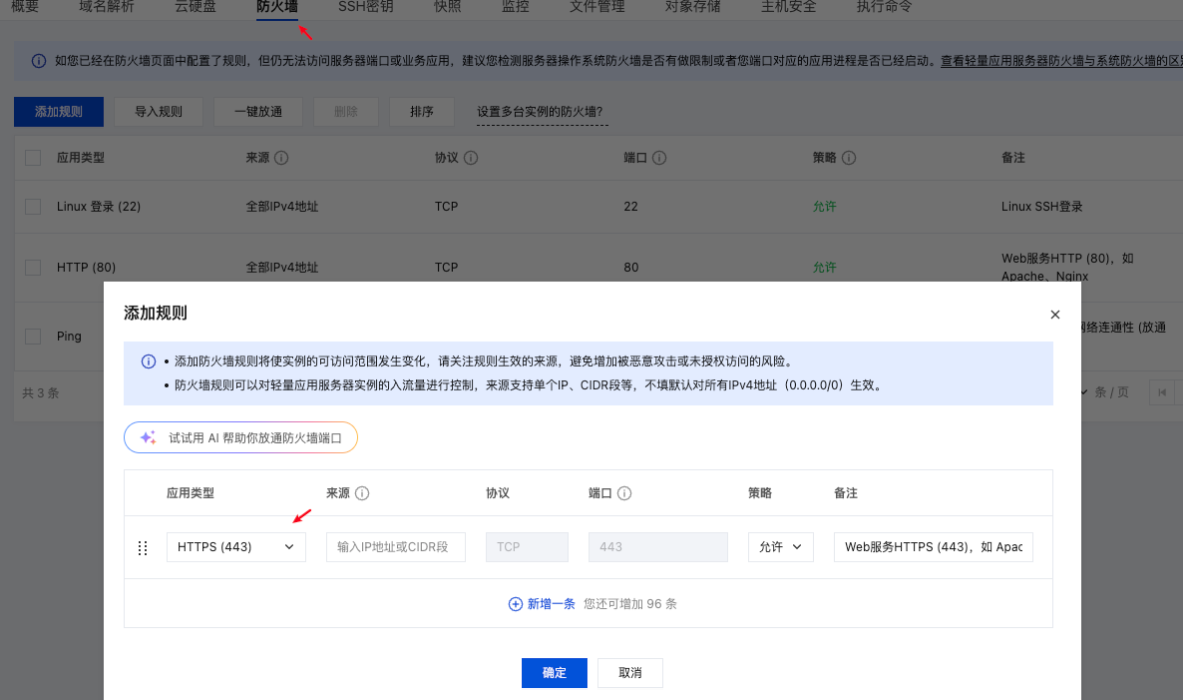
Task: Expand the 允许 policy dropdown
Action: [x=780, y=547]
